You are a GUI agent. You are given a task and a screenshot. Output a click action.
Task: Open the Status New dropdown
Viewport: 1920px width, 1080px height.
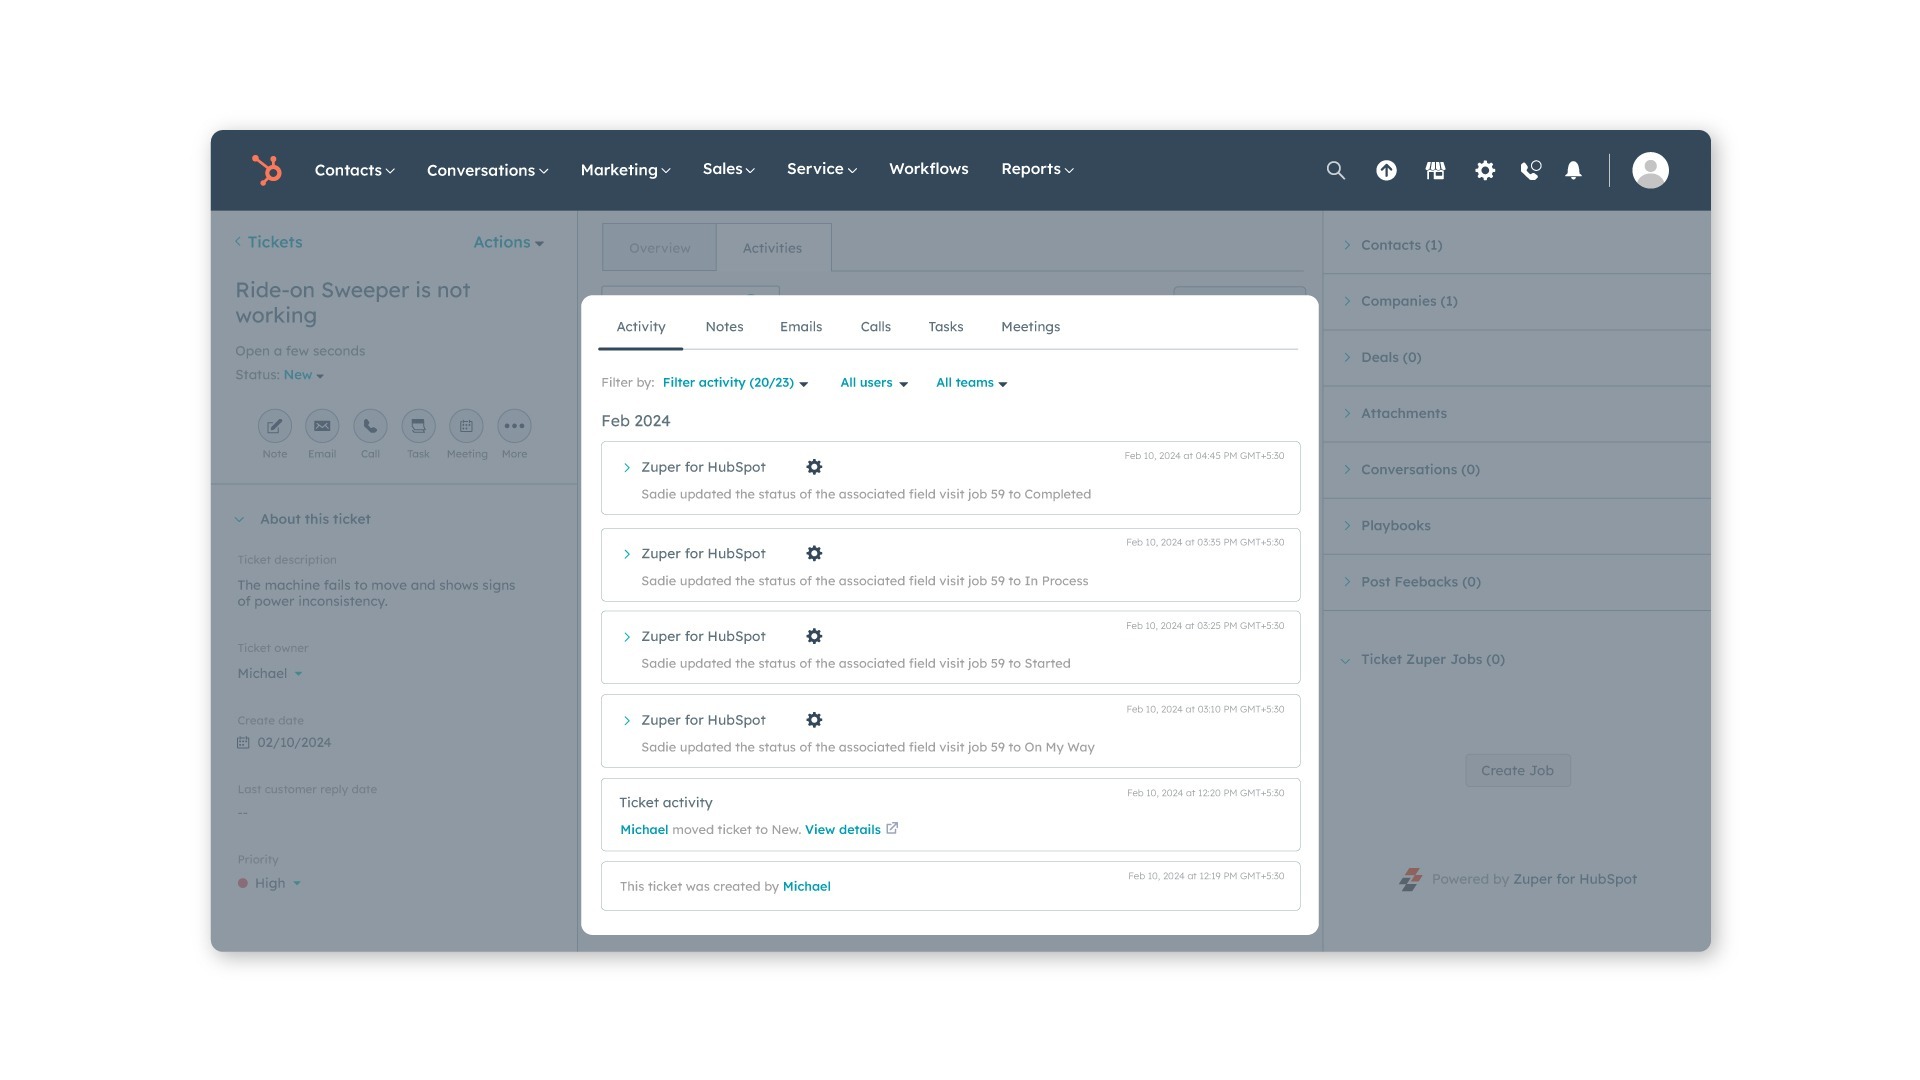coord(304,375)
